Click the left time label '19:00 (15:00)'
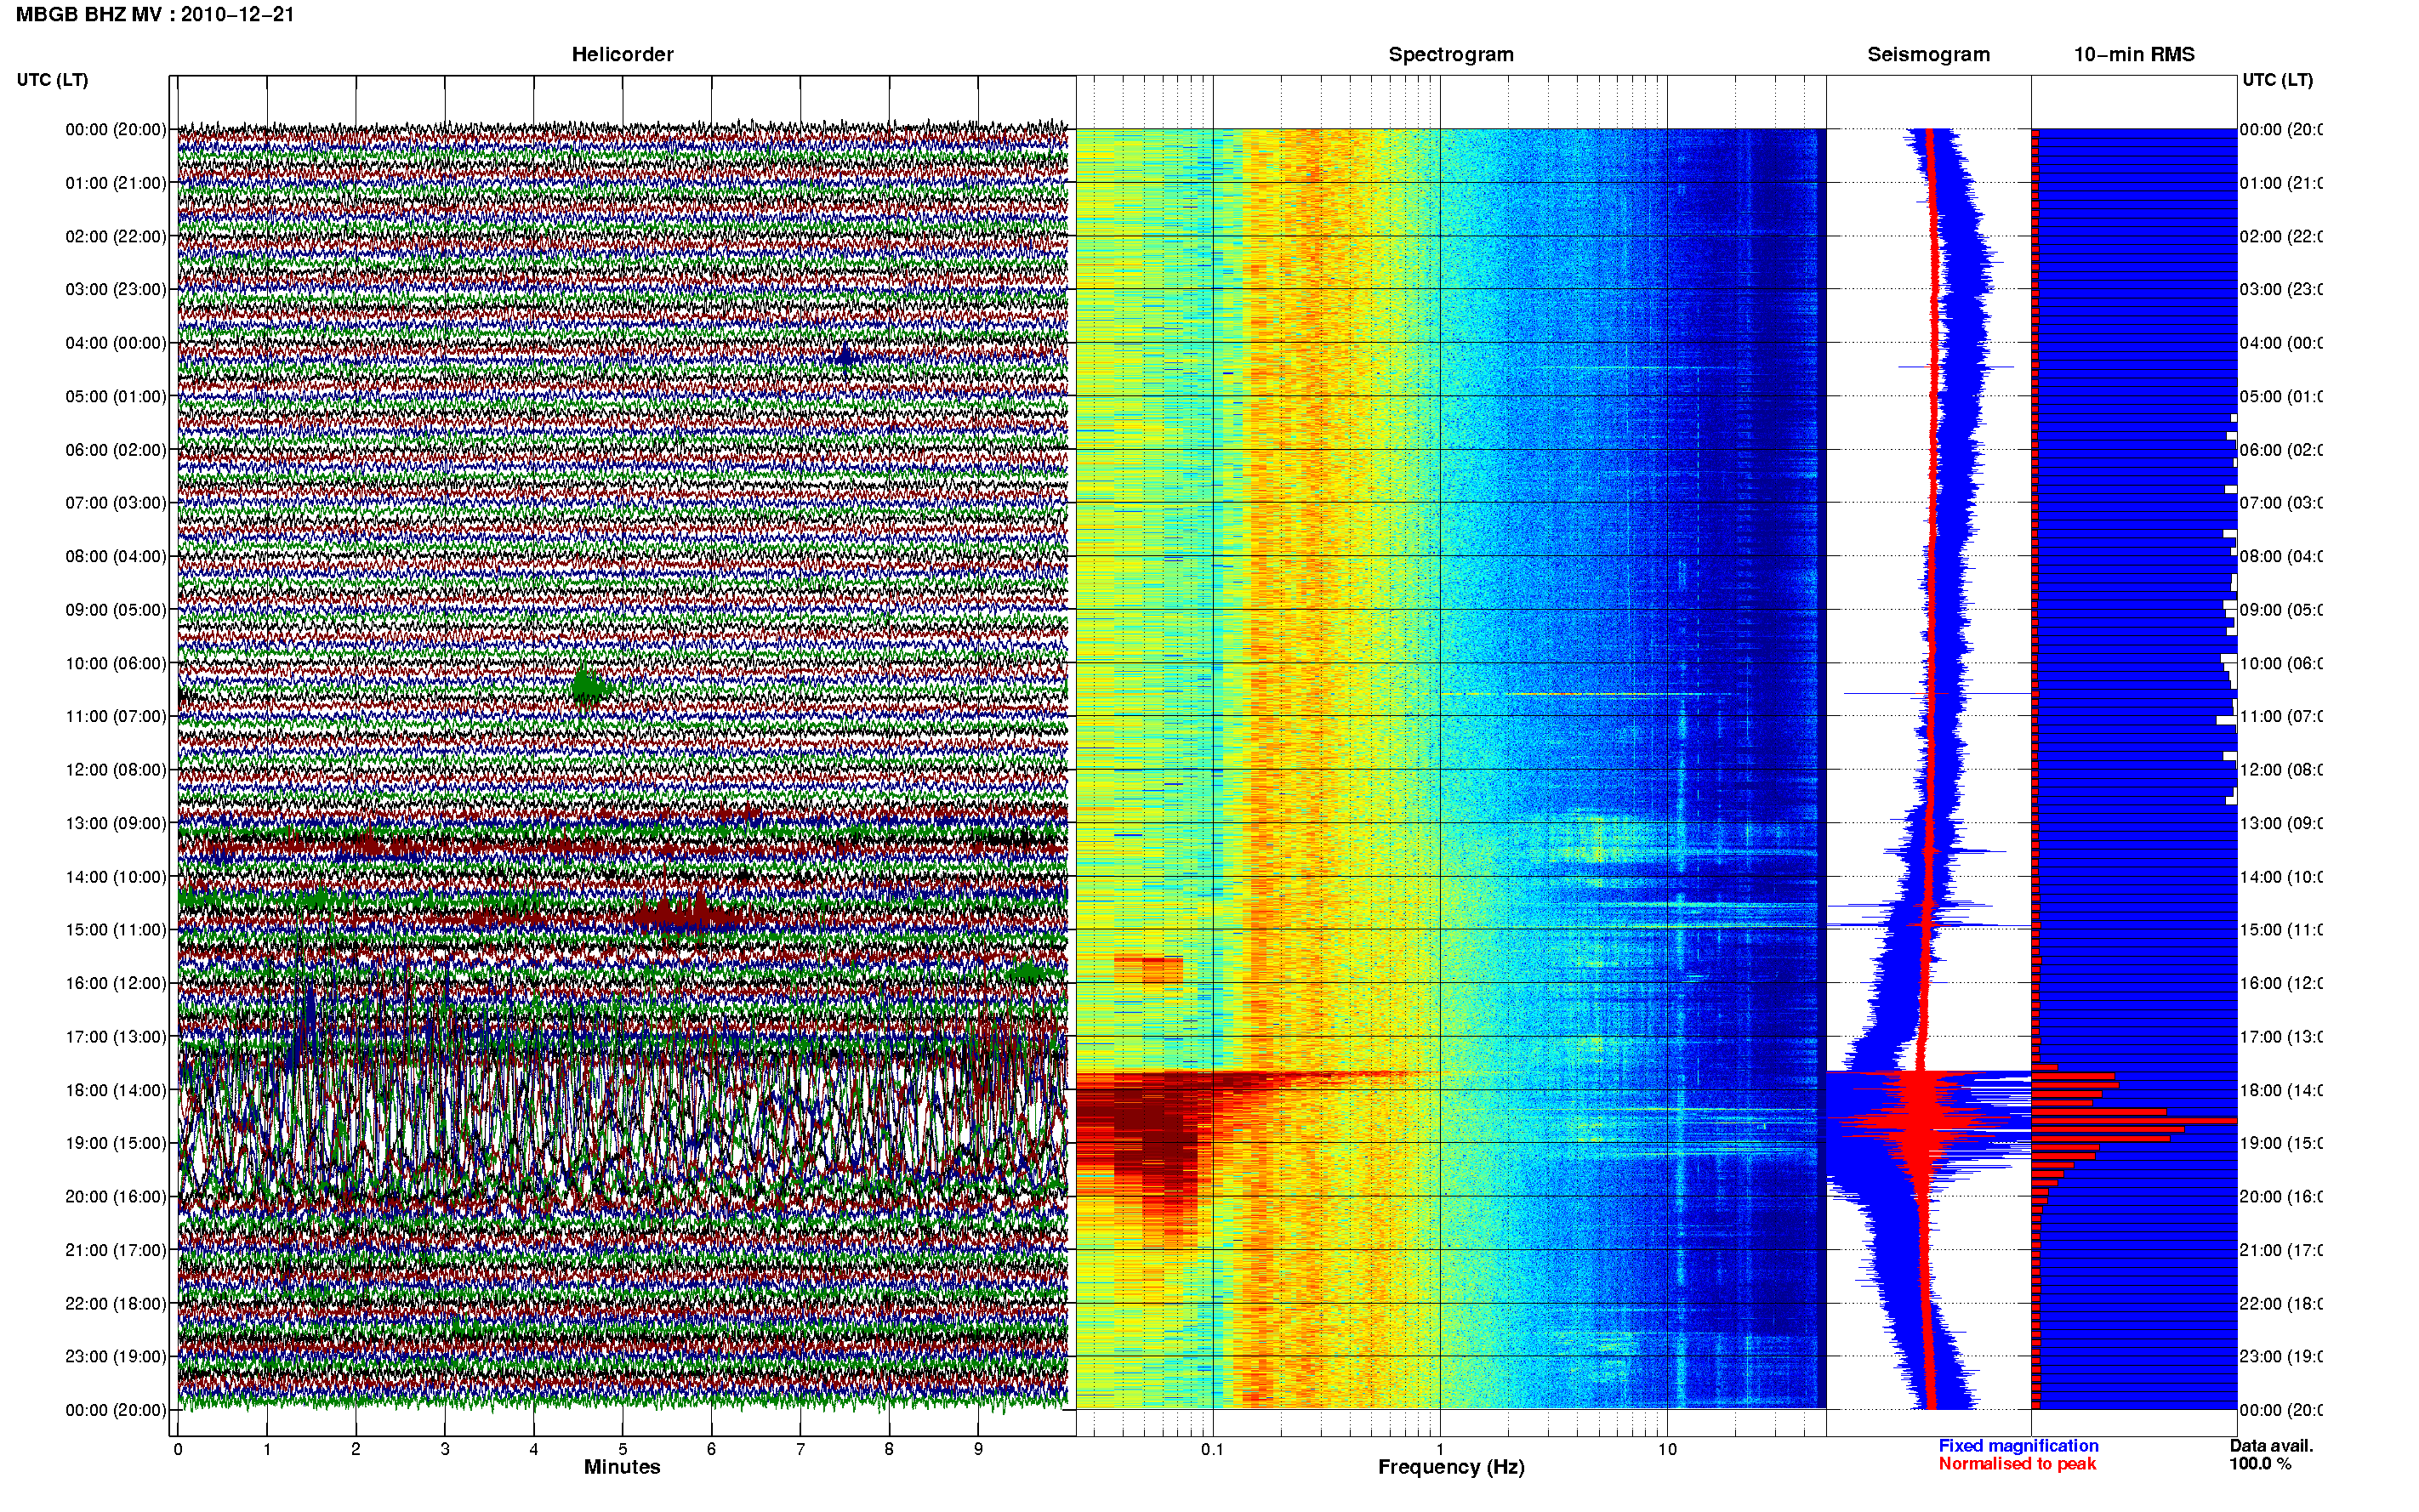Image resolution: width=2419 pixels, height=1512 pixels. [x=116, y=1143]
